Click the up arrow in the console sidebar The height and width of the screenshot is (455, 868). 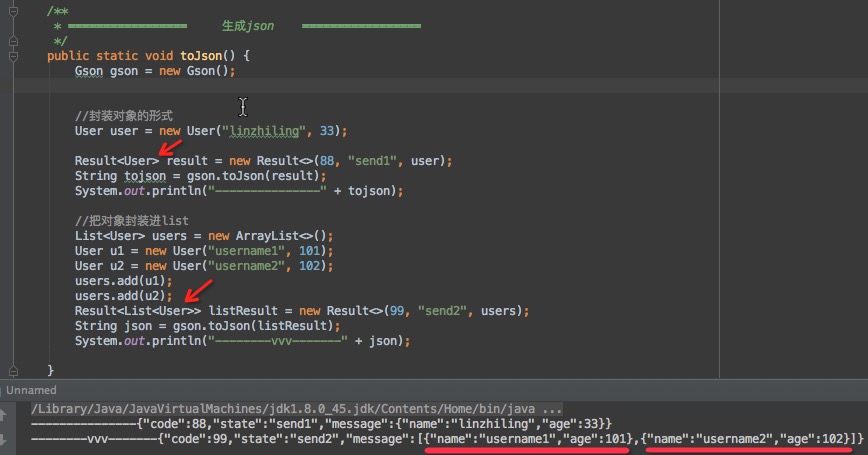(3, 413)
